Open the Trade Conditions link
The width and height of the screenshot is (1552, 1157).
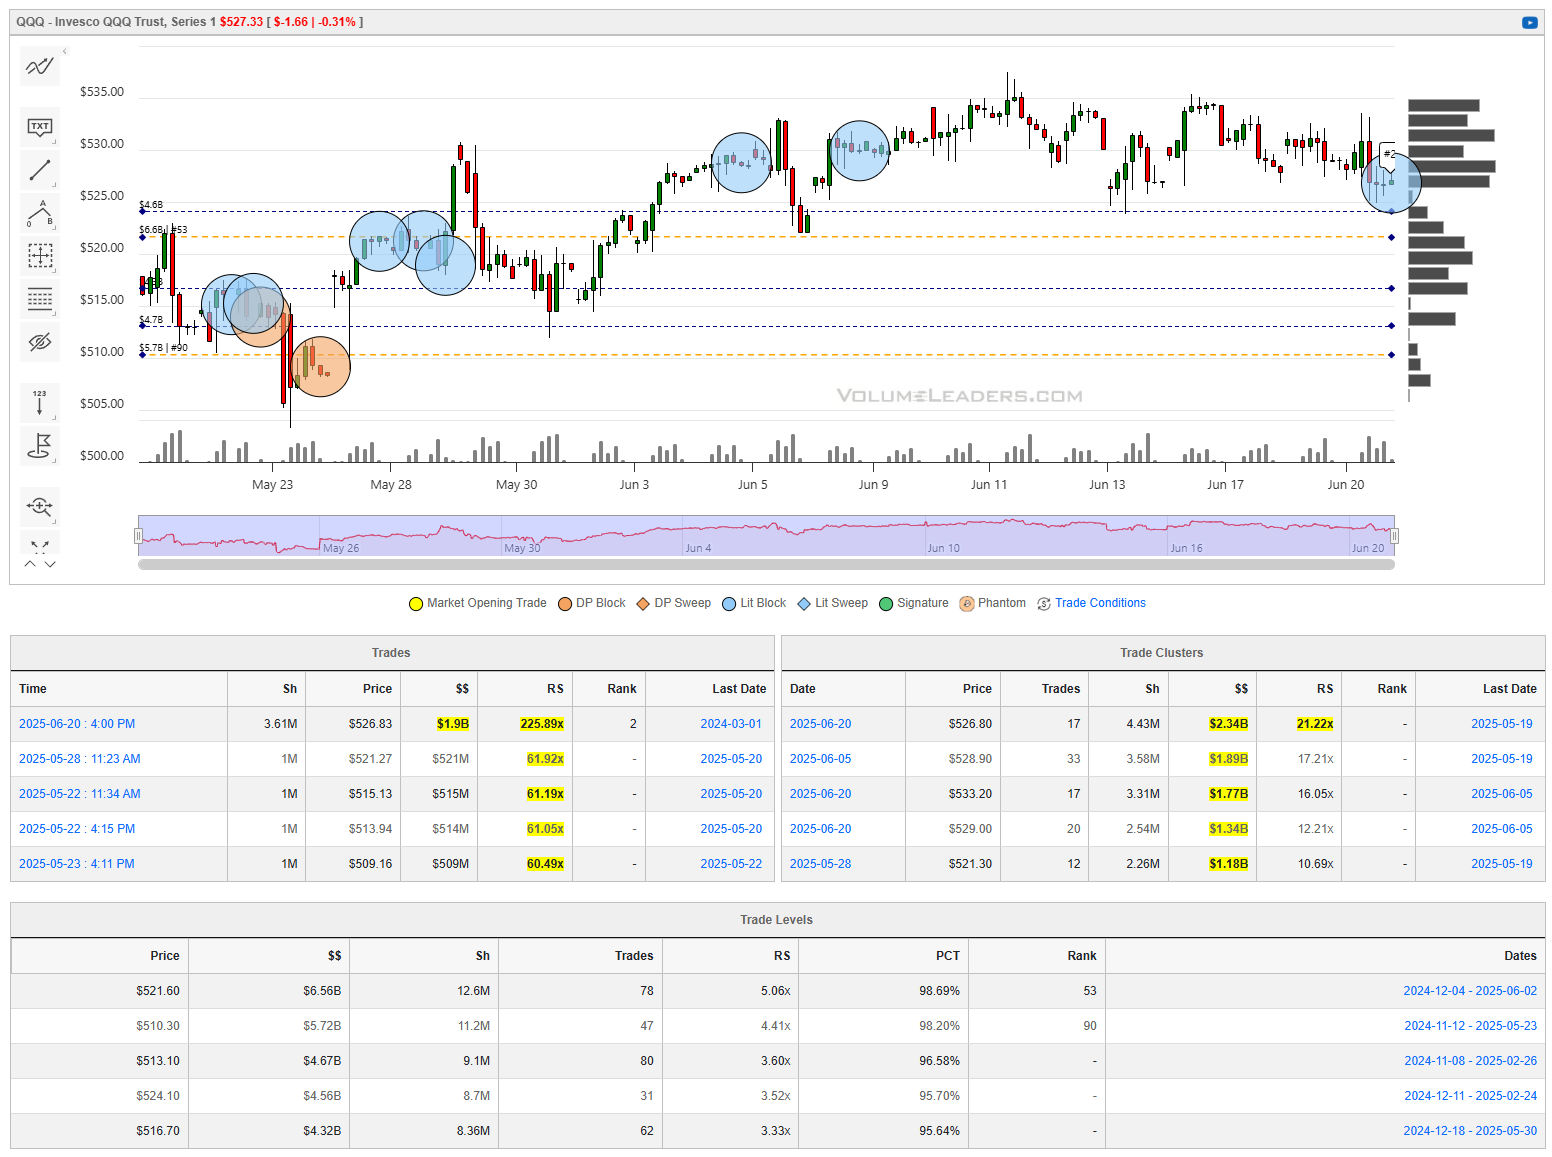(1100, 603)
